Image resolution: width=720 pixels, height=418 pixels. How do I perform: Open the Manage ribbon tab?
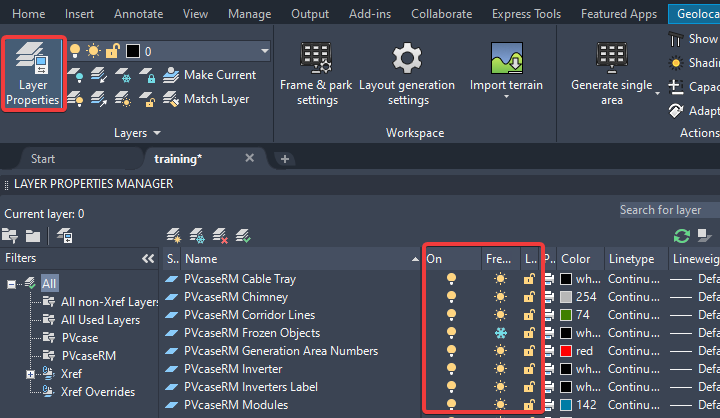click(x=249, y=14)
